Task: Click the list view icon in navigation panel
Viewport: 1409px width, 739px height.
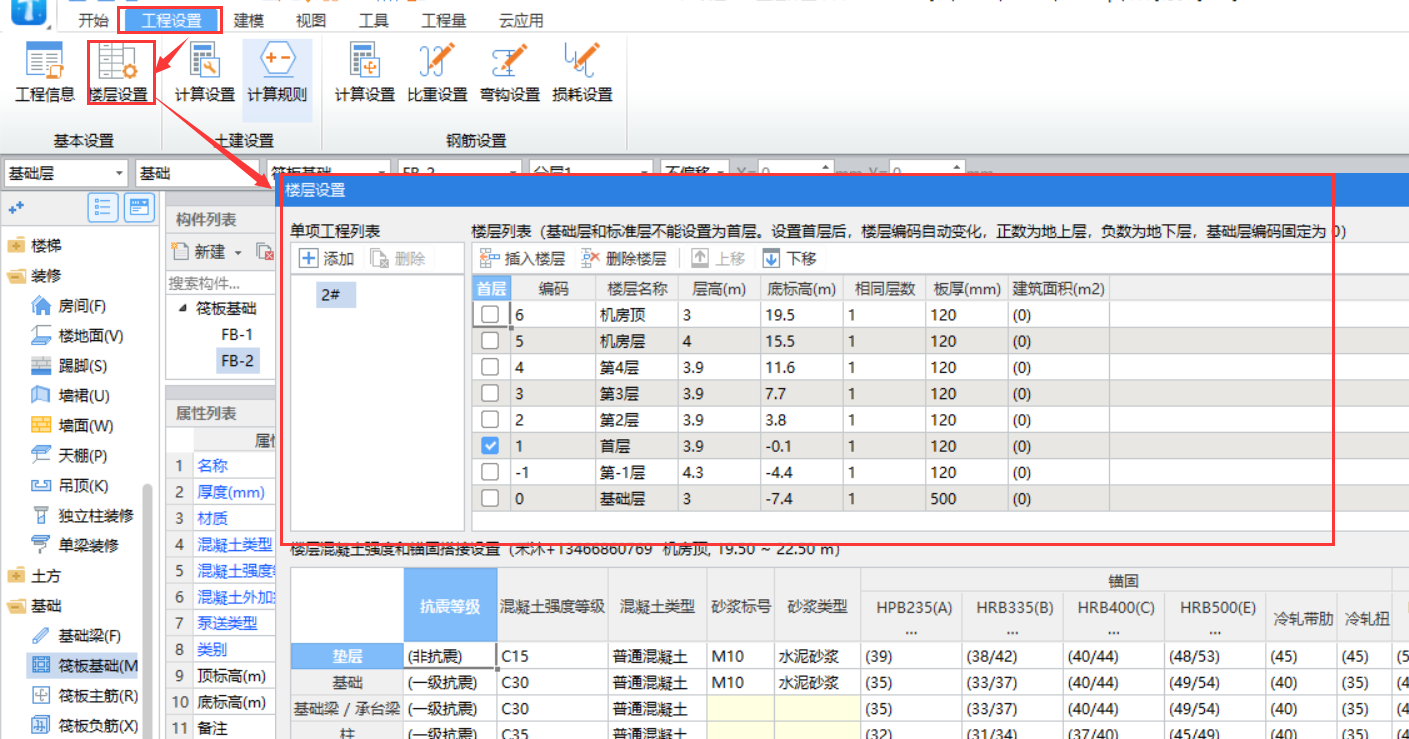Action: pos(103,207)
